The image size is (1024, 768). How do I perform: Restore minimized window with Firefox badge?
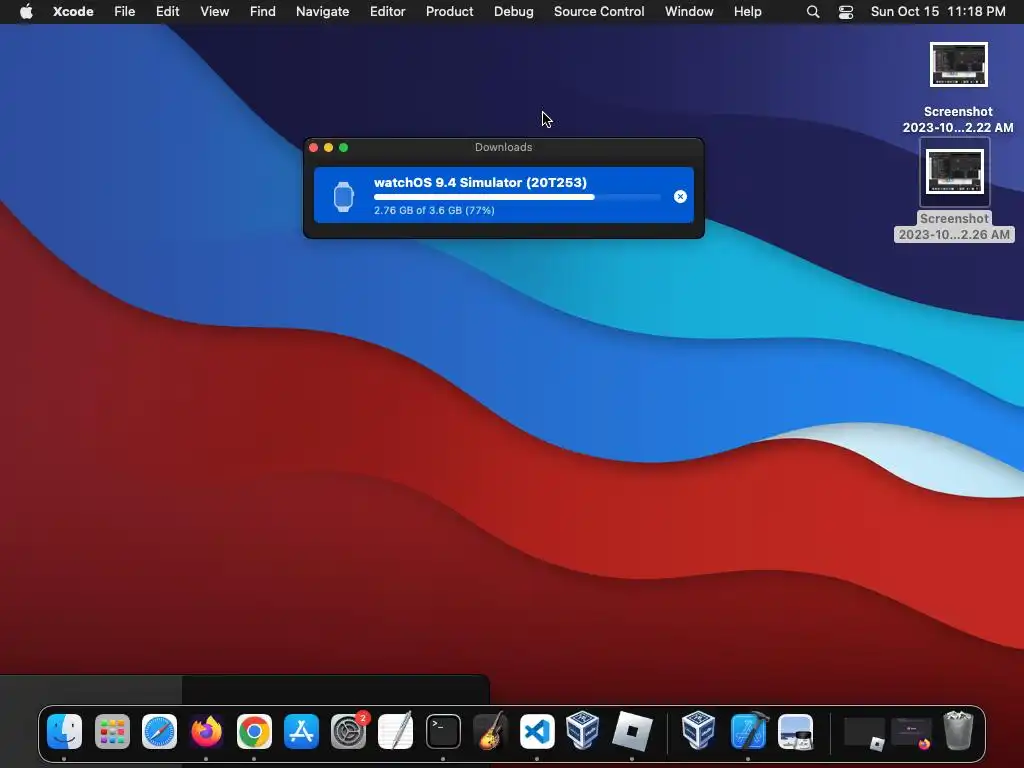tap(912, 733)
